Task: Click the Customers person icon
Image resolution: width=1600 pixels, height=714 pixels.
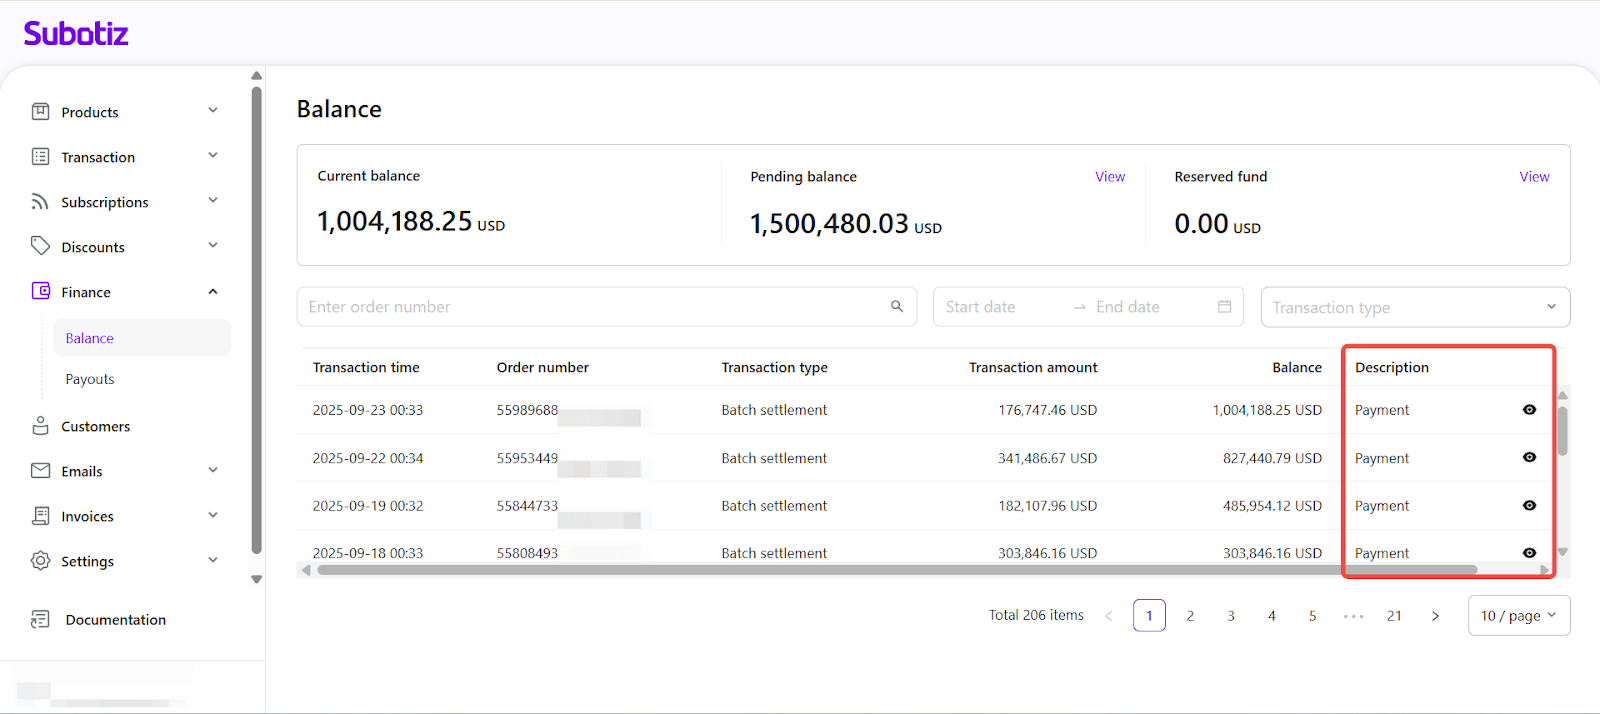Action: 40,426
